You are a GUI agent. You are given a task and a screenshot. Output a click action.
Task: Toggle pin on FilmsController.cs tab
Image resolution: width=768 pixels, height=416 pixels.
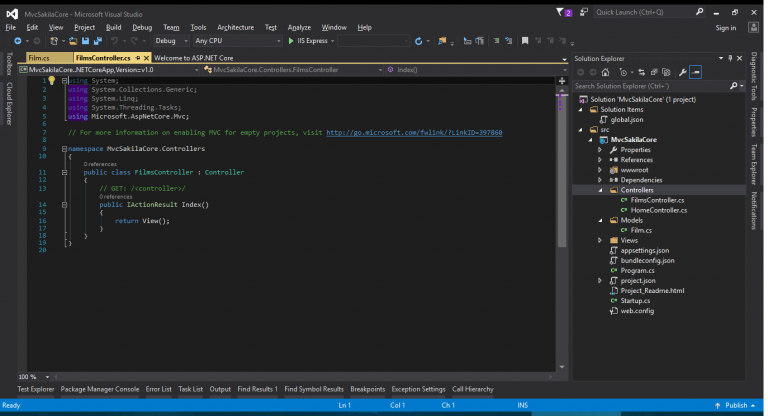pos(138,58)
